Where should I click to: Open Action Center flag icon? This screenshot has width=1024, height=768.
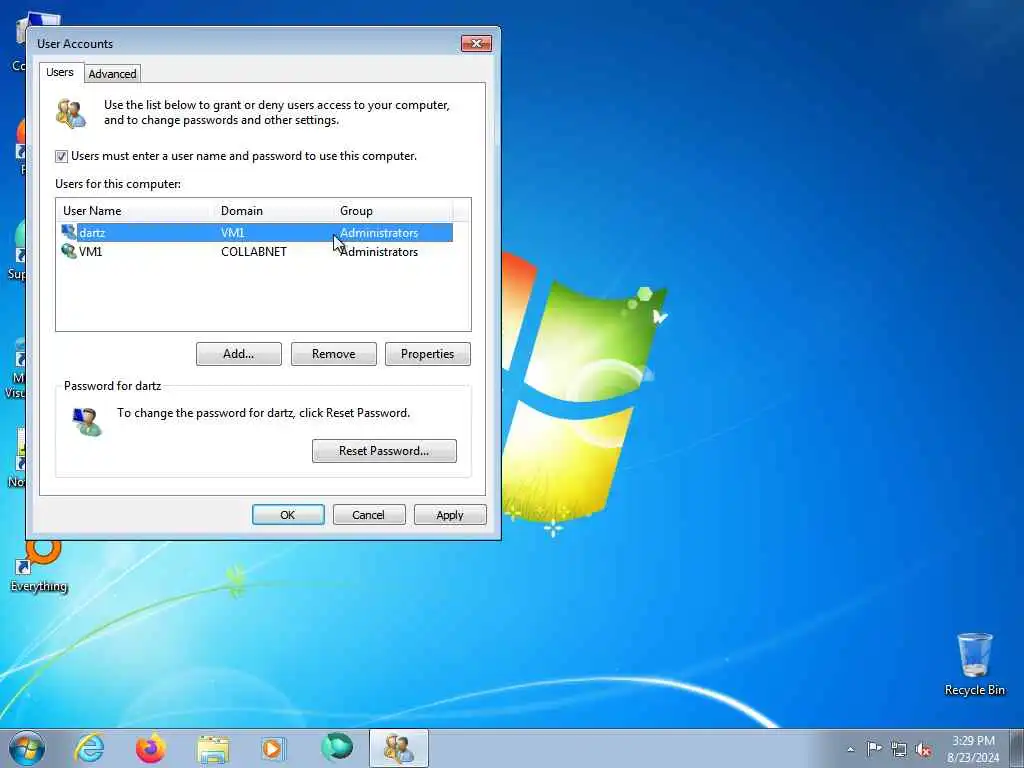click(x=874, y=748)
